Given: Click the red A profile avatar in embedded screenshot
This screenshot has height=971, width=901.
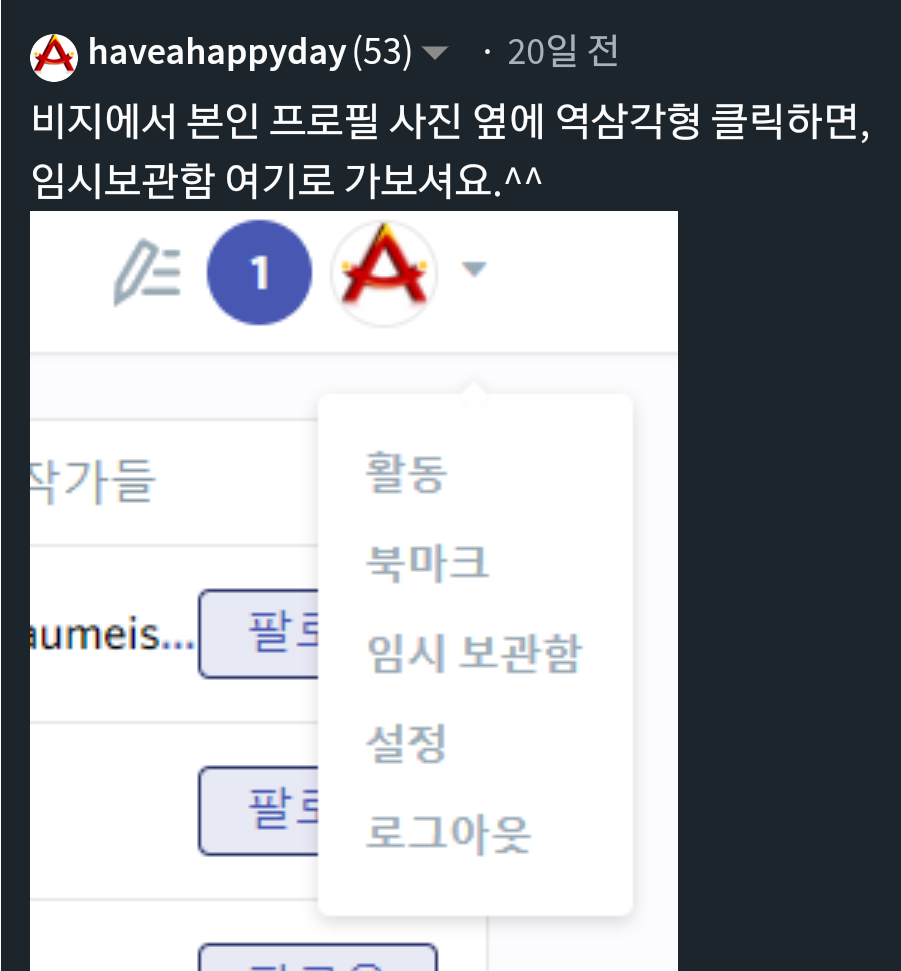Looking at the screenshot, I should [x=385, y=272].
